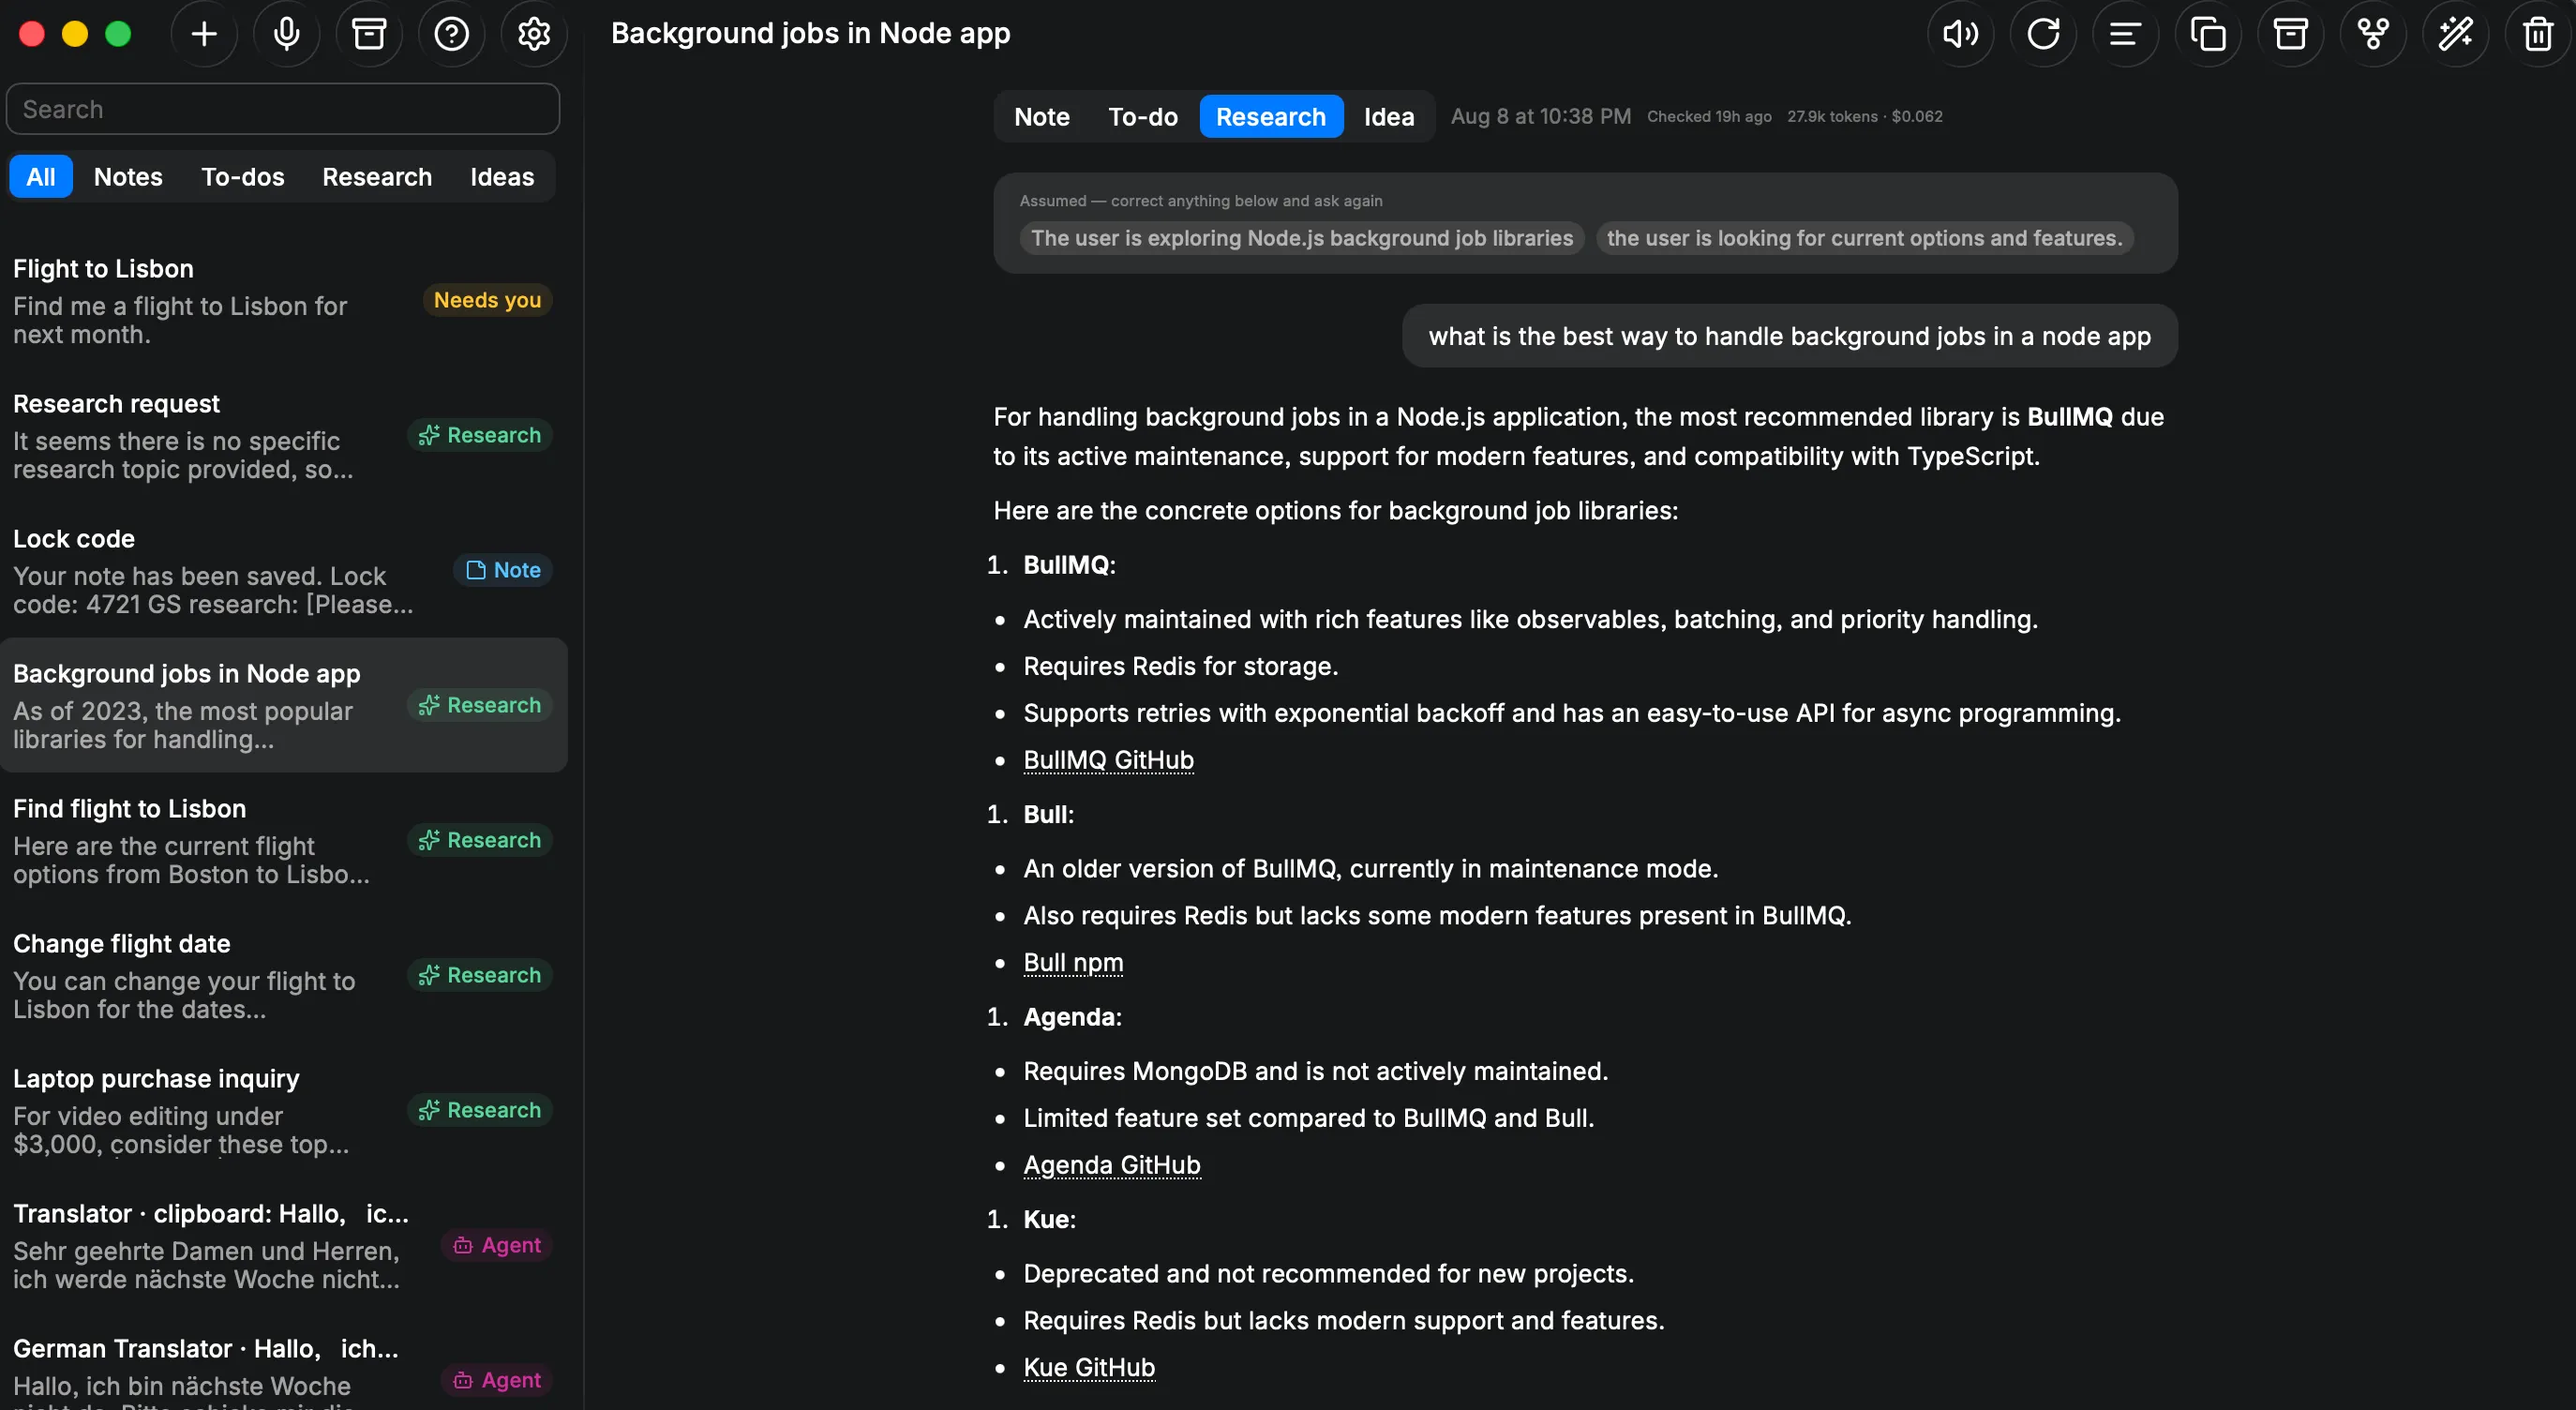The width and height of the screenshot is (2576, 1410).
Task: Open the Translator clipboard agent entry
Action: [x=284, y=1246]
